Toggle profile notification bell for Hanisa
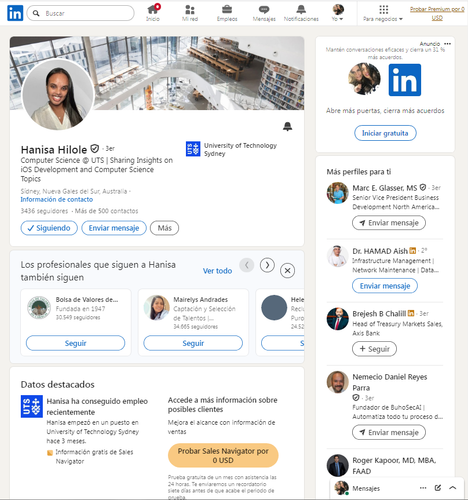This screenshot has height=500, width=468. (287, 126)
